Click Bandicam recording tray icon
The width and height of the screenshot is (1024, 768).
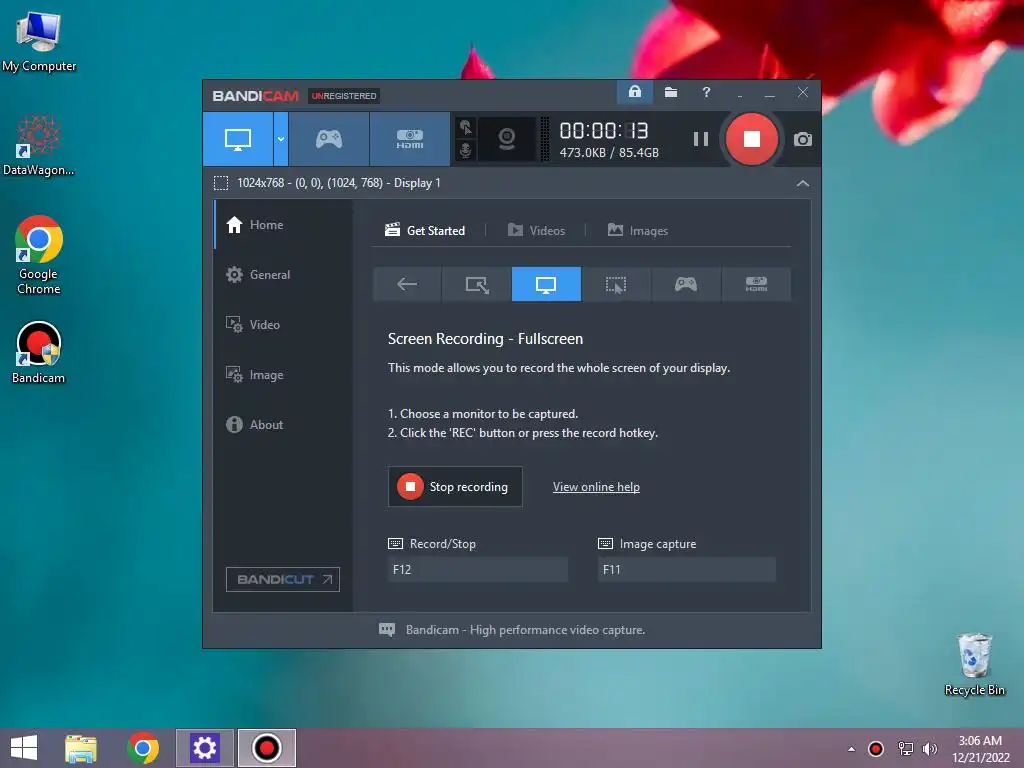pyautogui.click(x=876, y=749)
